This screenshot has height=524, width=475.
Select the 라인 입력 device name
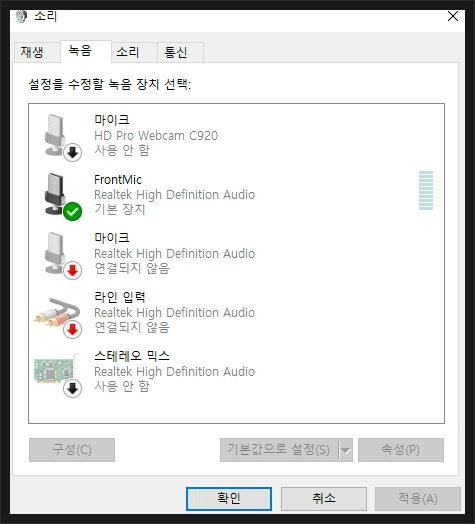(x=120, y=297)
